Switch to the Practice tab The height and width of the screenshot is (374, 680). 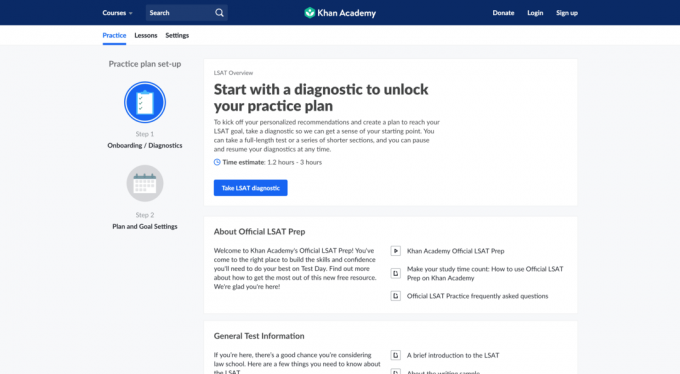[x=114, y=36]
